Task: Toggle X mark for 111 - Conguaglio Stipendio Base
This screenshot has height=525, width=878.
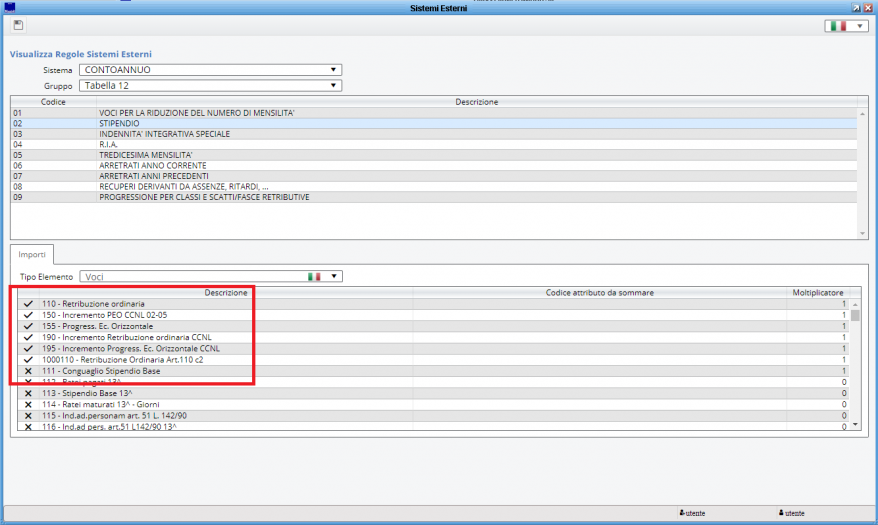Action: click(x=28, y=371)
